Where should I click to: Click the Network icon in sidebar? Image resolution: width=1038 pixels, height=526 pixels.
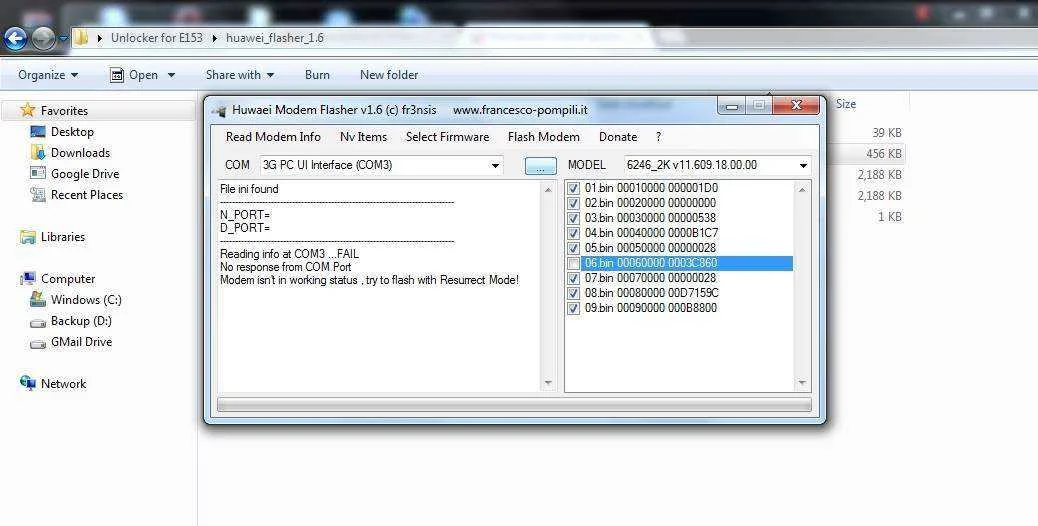(28, 383)
